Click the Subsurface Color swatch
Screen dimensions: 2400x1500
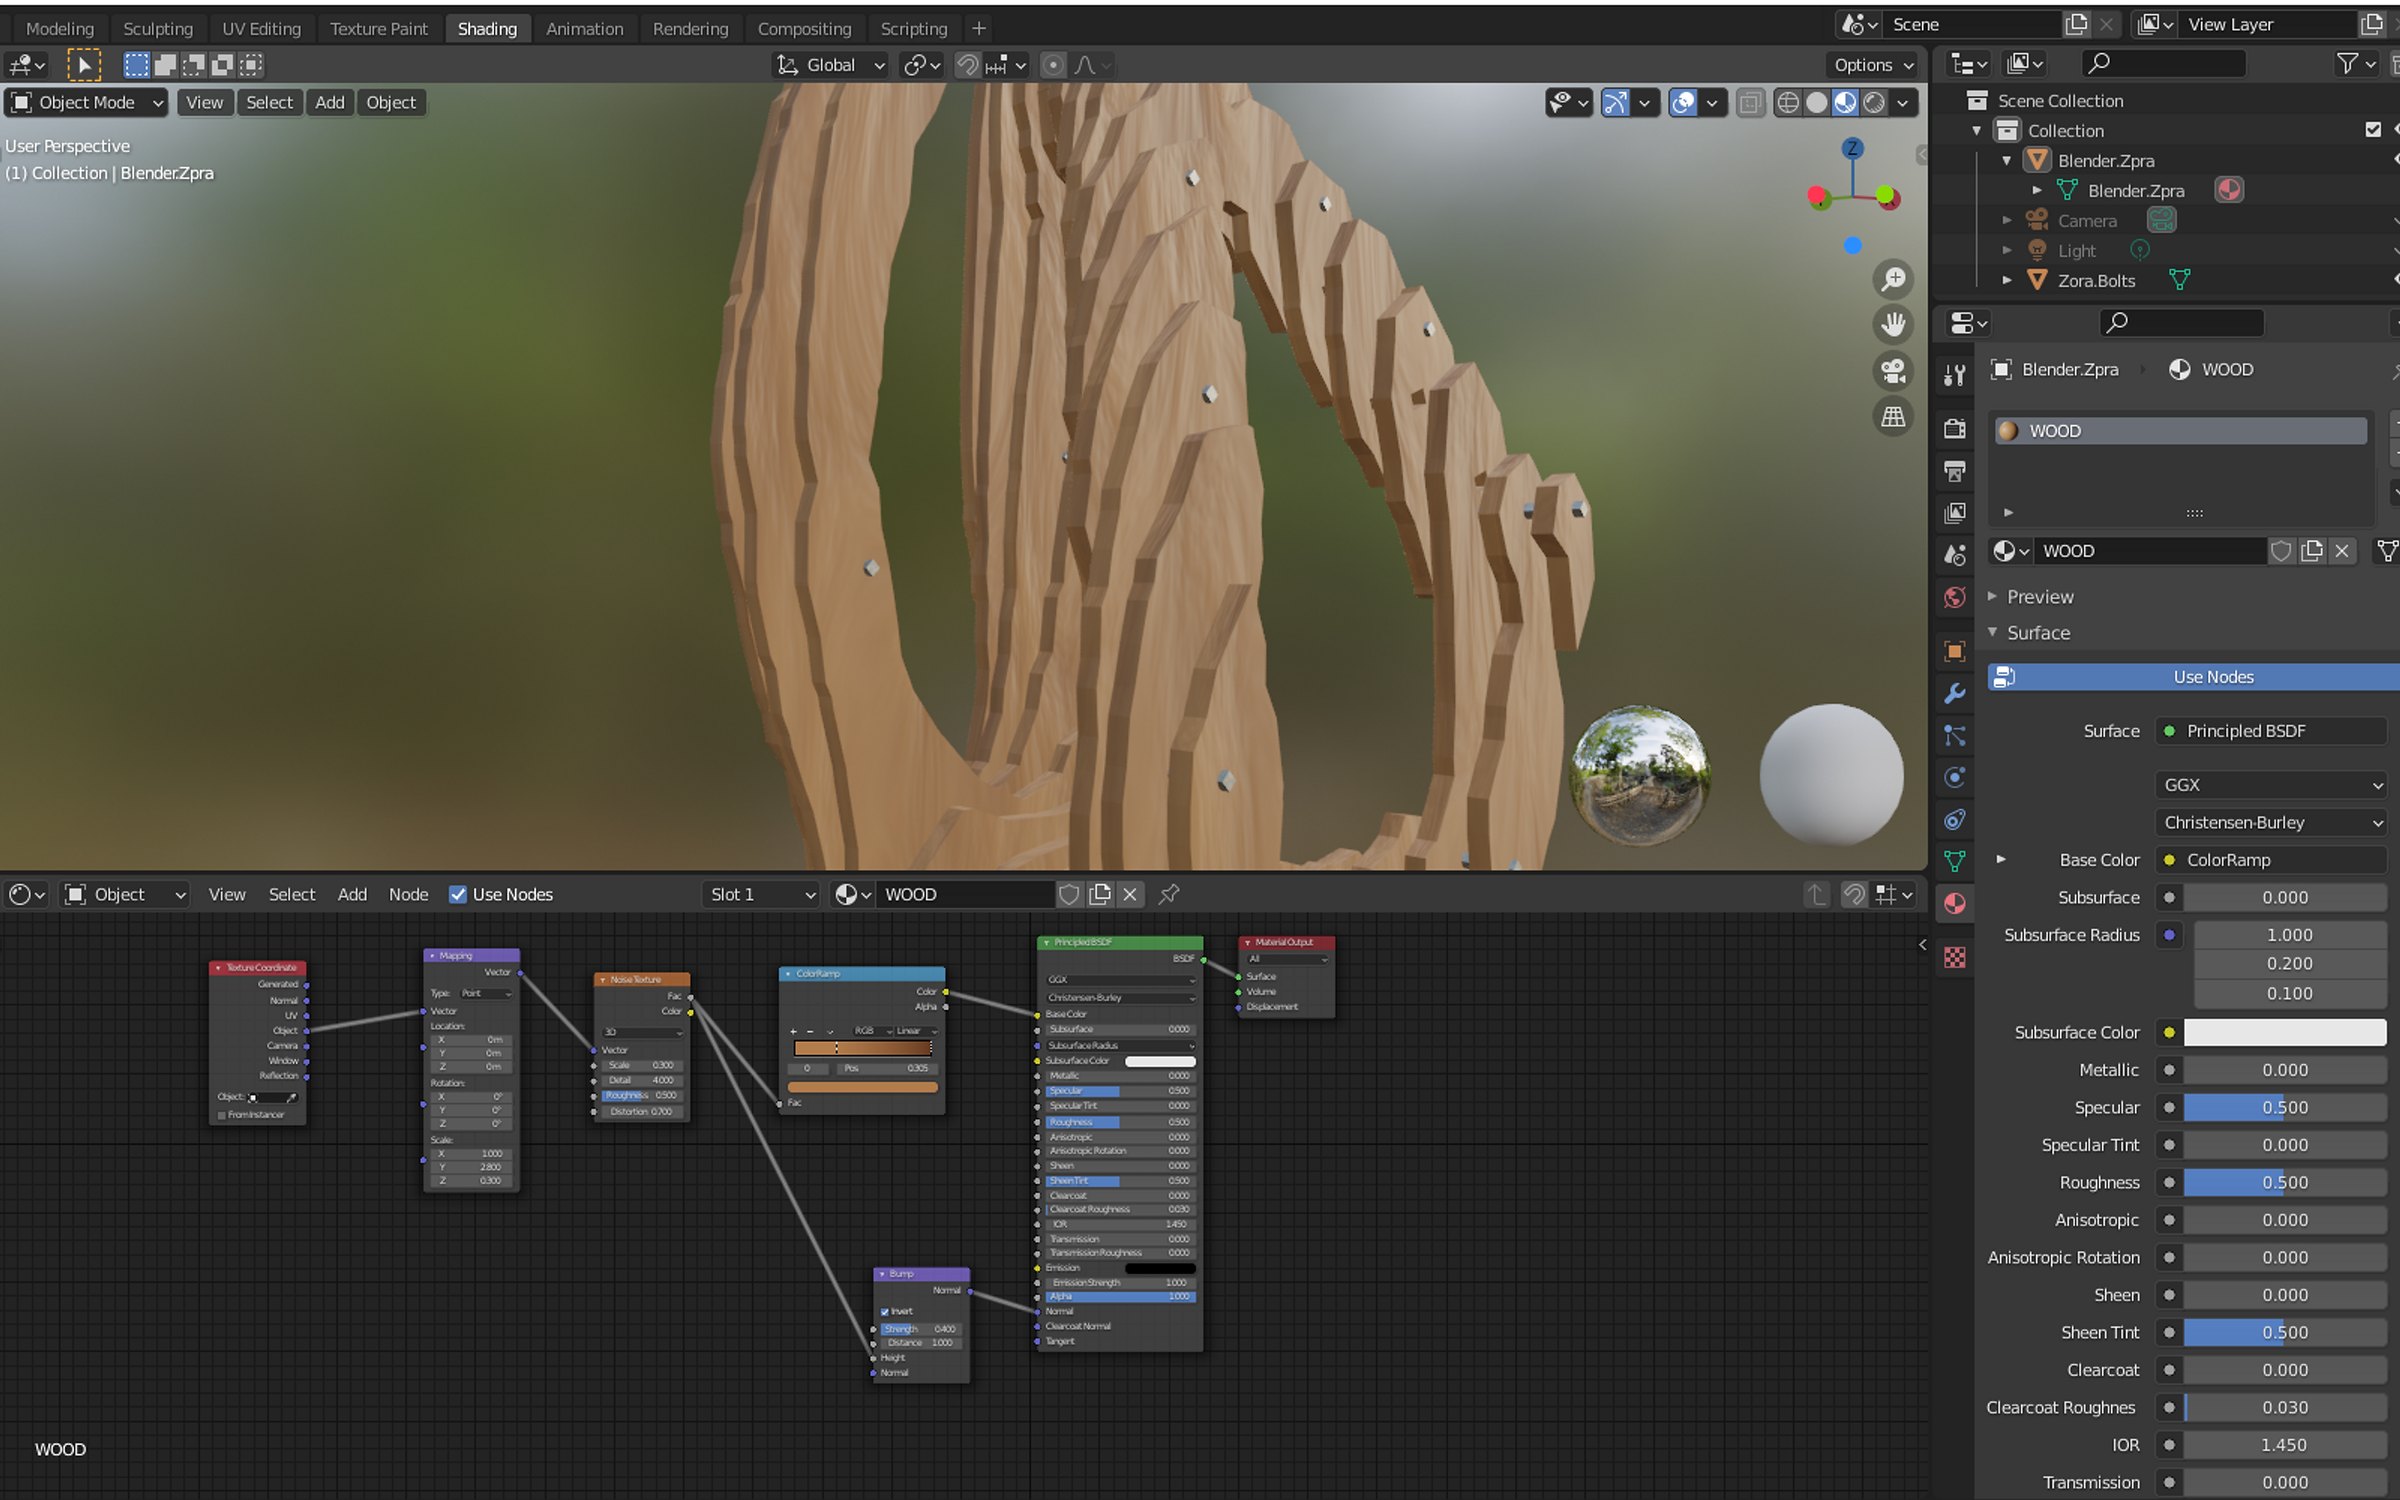pyautogui.click(x=2285, y=1032)
